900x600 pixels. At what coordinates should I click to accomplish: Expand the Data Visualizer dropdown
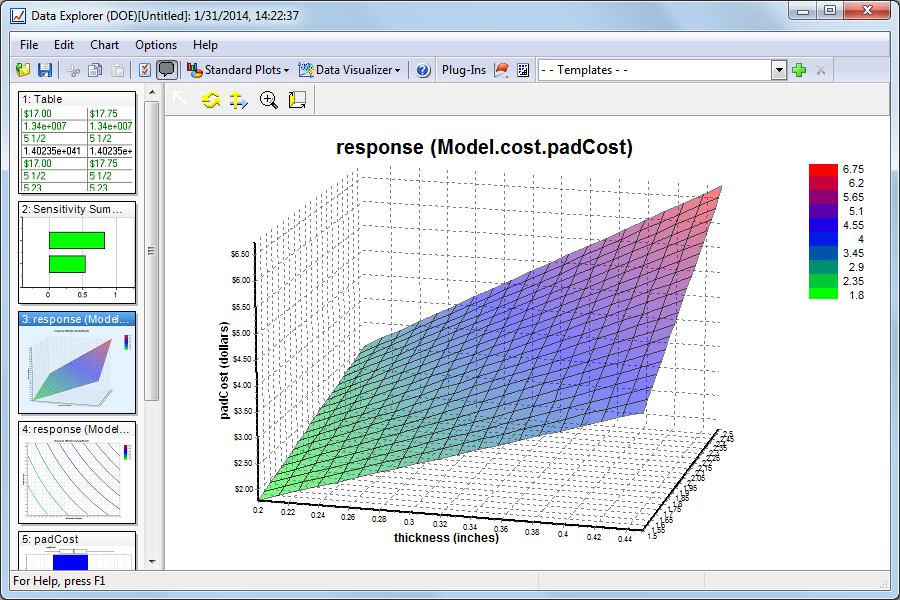350,70
